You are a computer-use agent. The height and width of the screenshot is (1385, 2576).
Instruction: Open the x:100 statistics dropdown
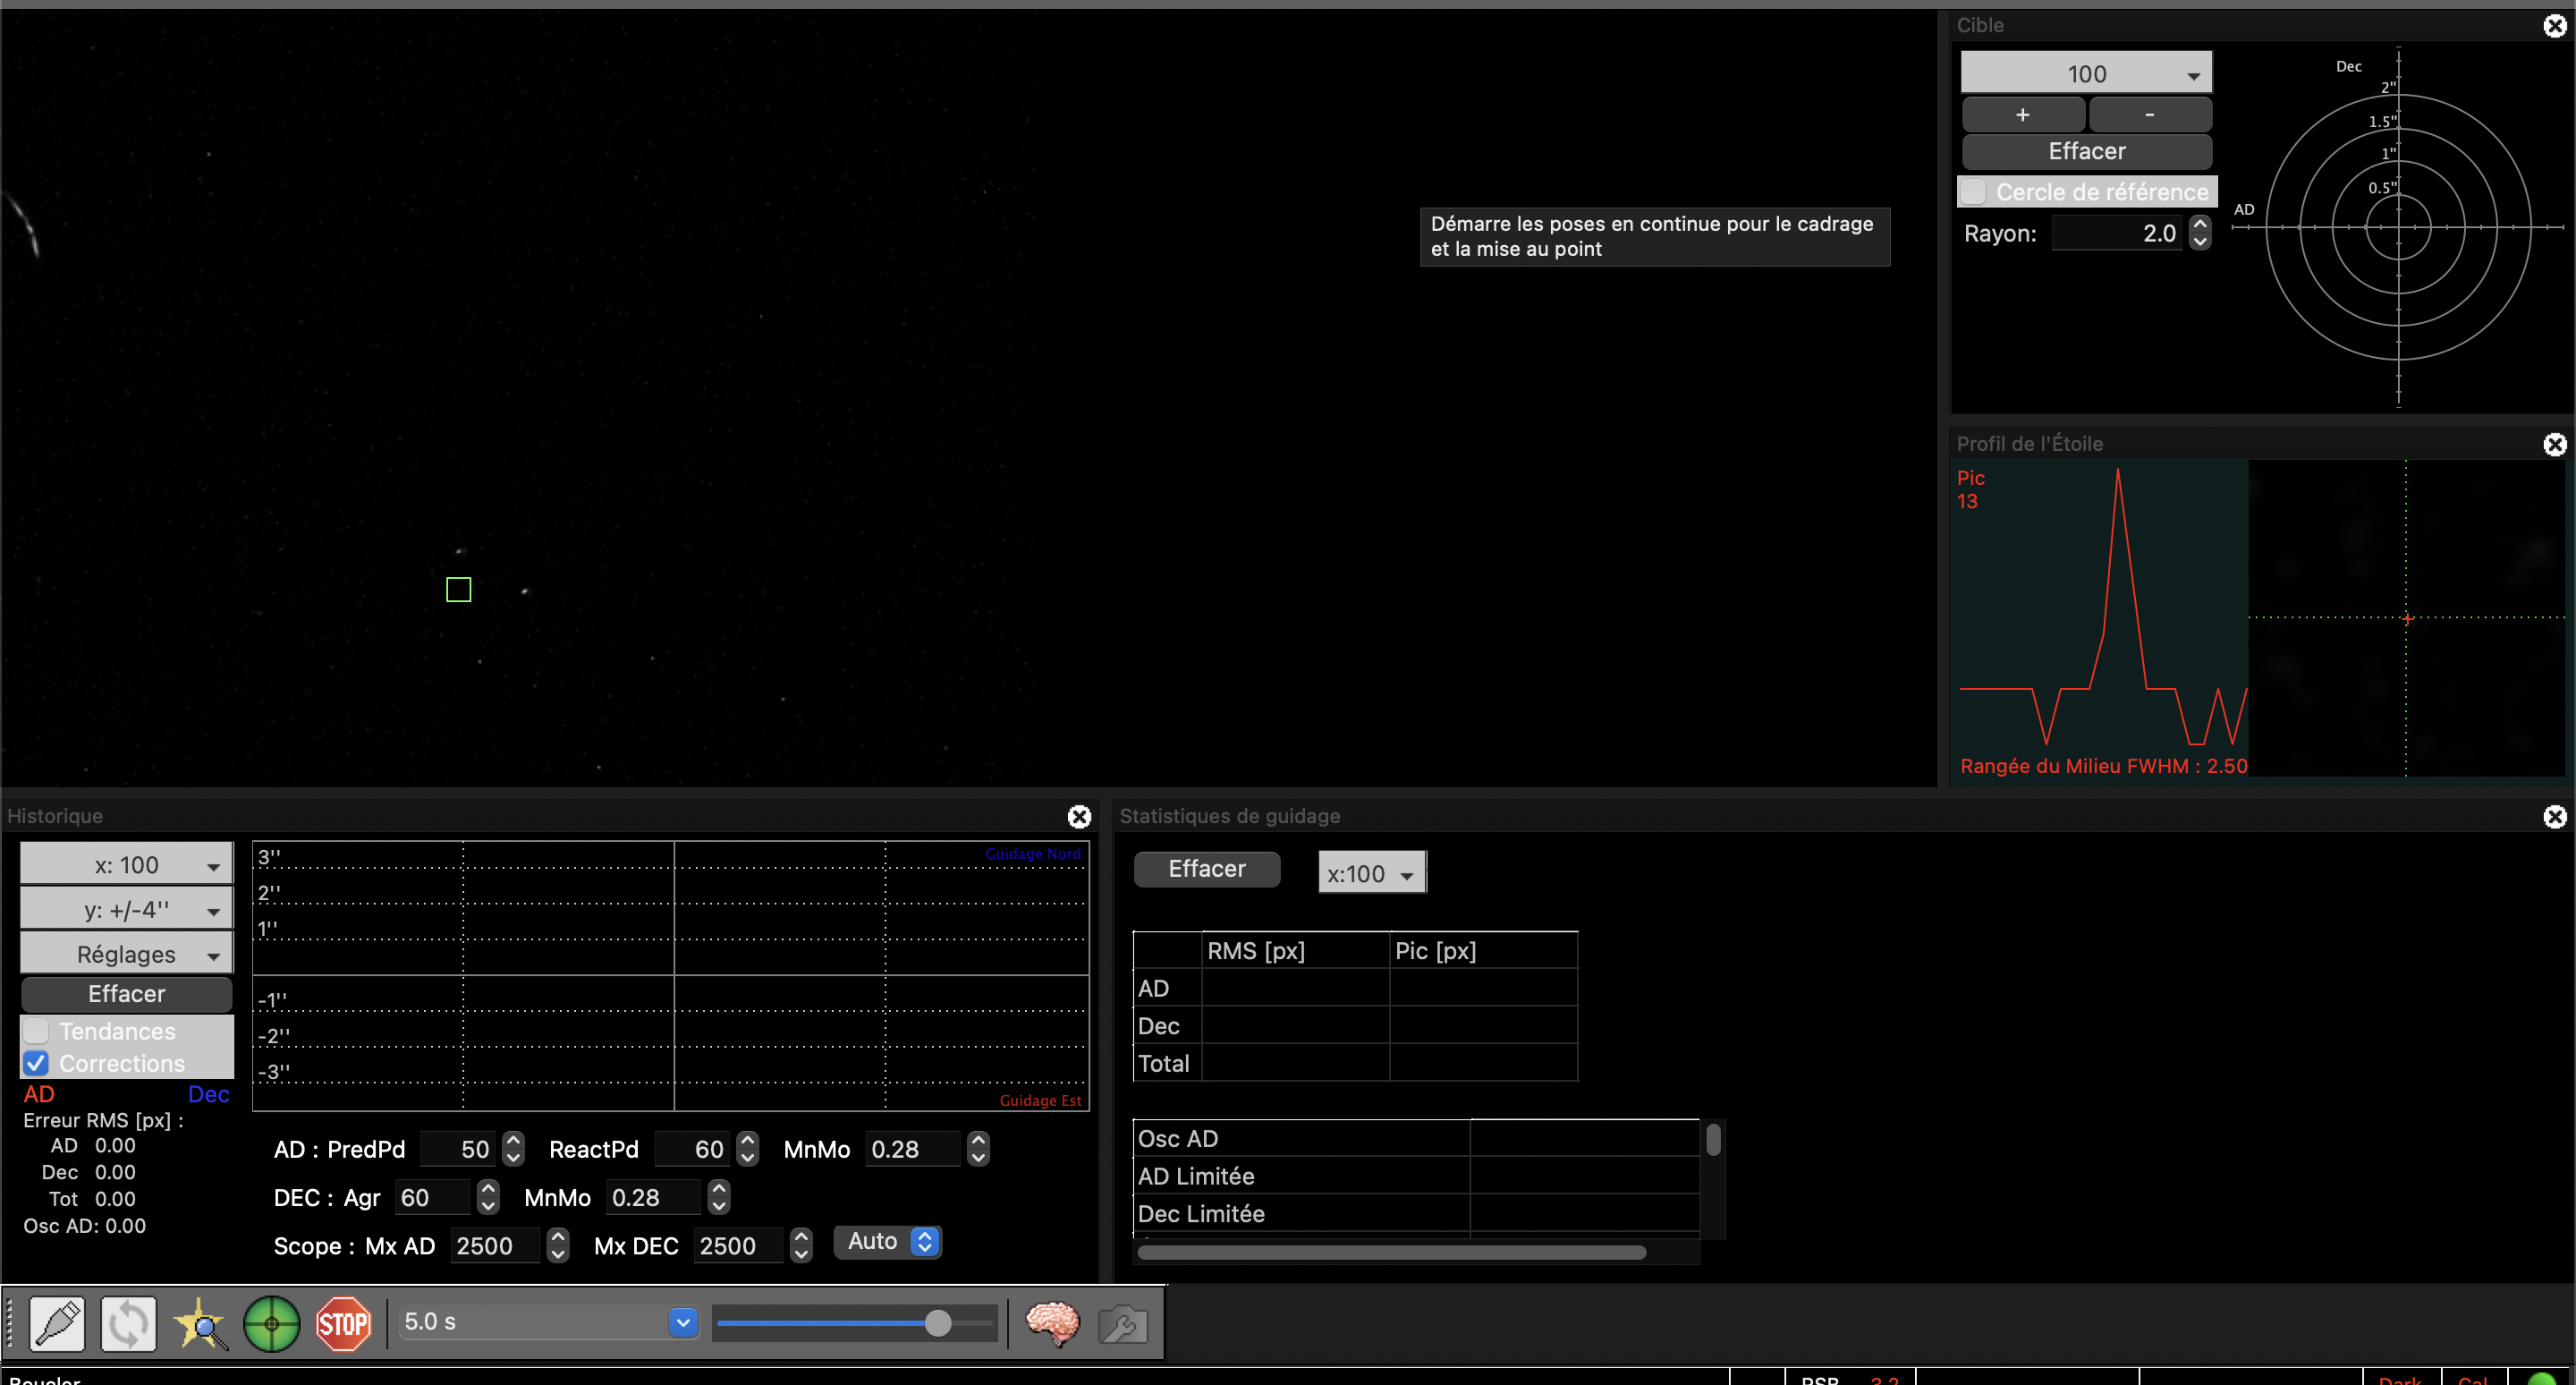pos(1371,873)
